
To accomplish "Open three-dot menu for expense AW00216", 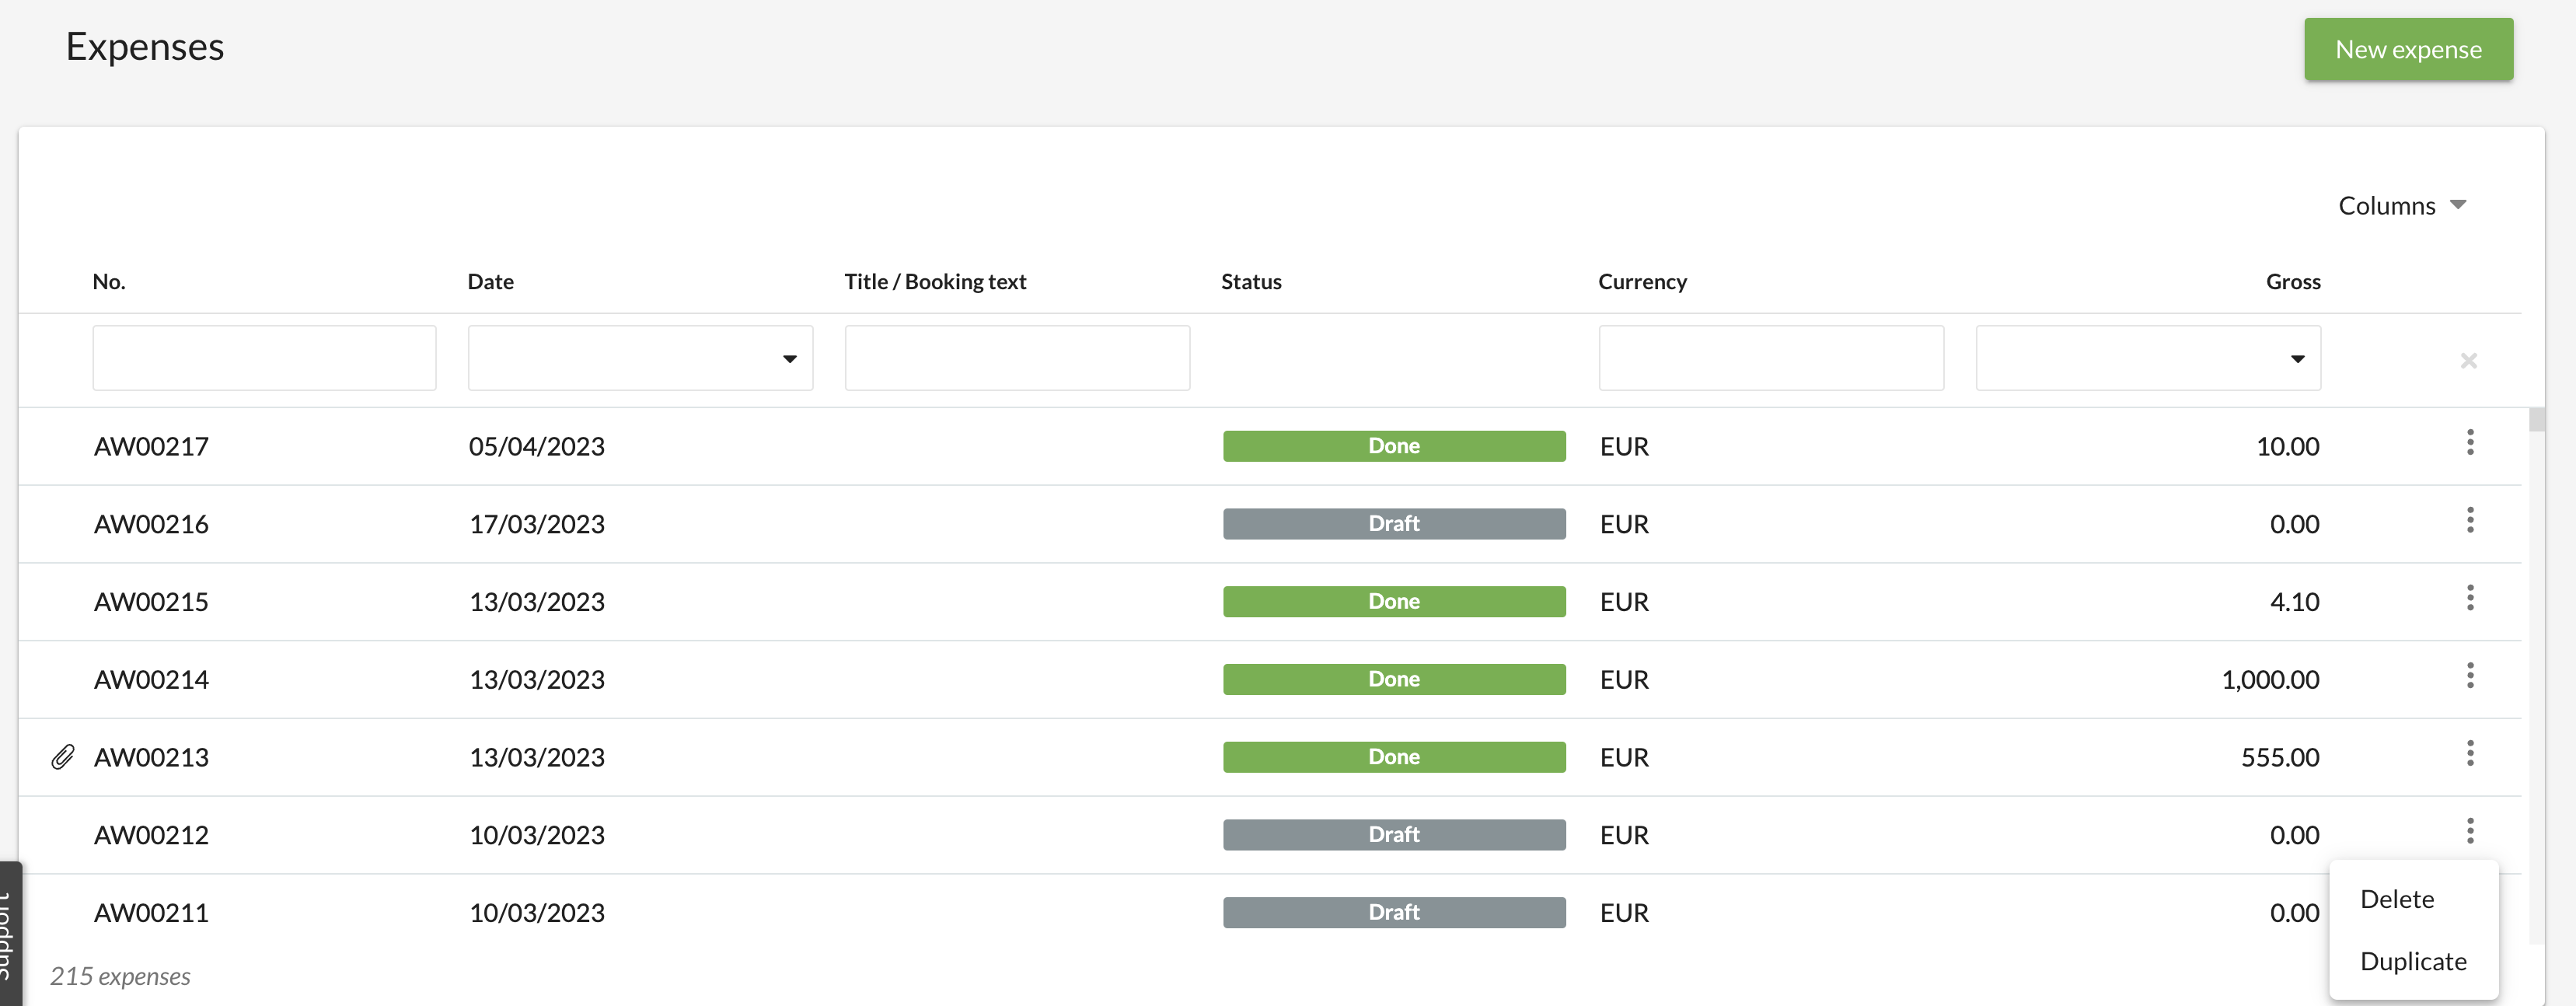I will coord(2469,520).
